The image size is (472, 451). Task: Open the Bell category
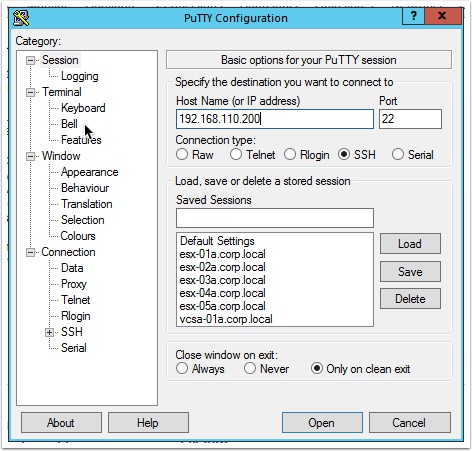point(69,124)
